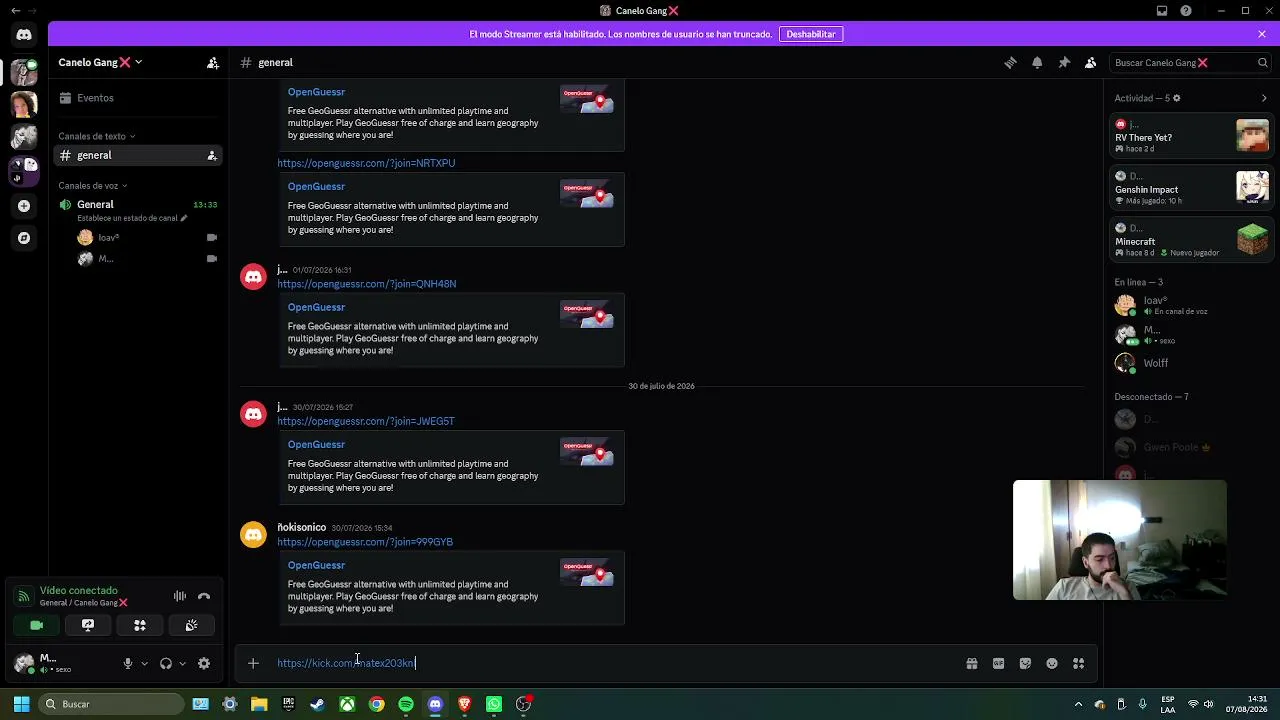
Task: Show hidden system tray icons
Action: click(x=1078, y=705)
